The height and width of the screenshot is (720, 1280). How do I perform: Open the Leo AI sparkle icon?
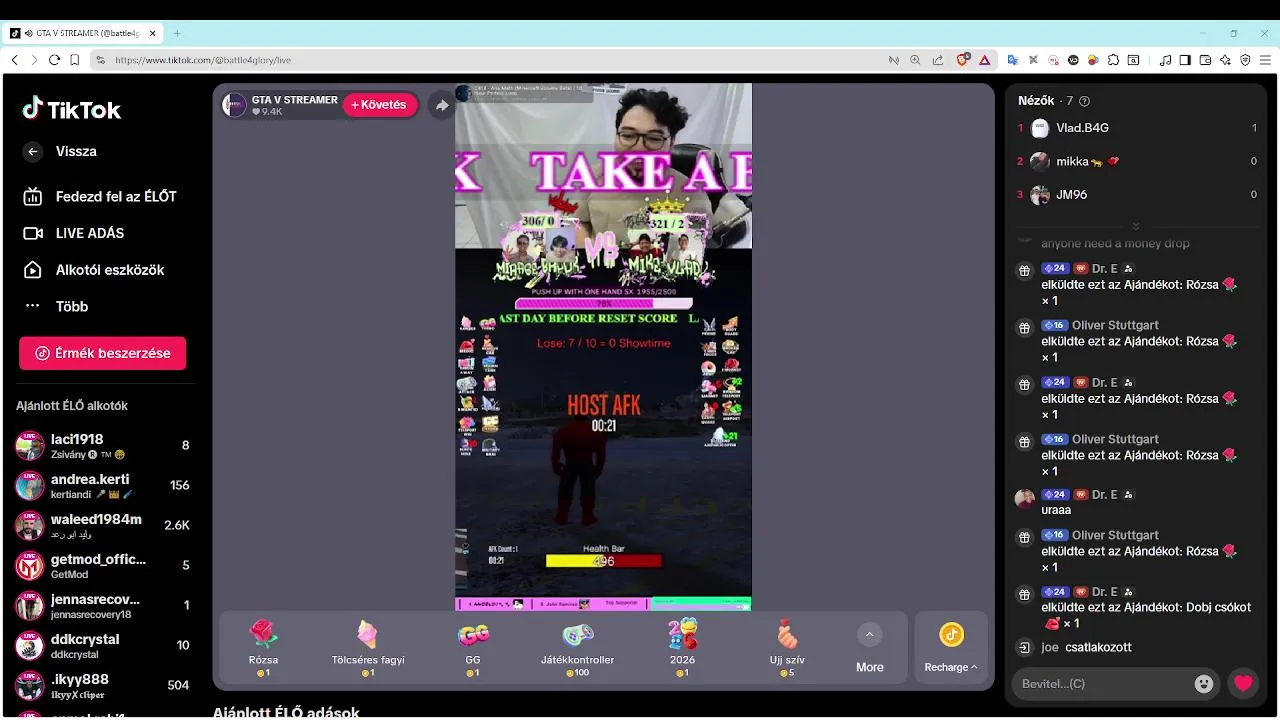click(1225, 60)
